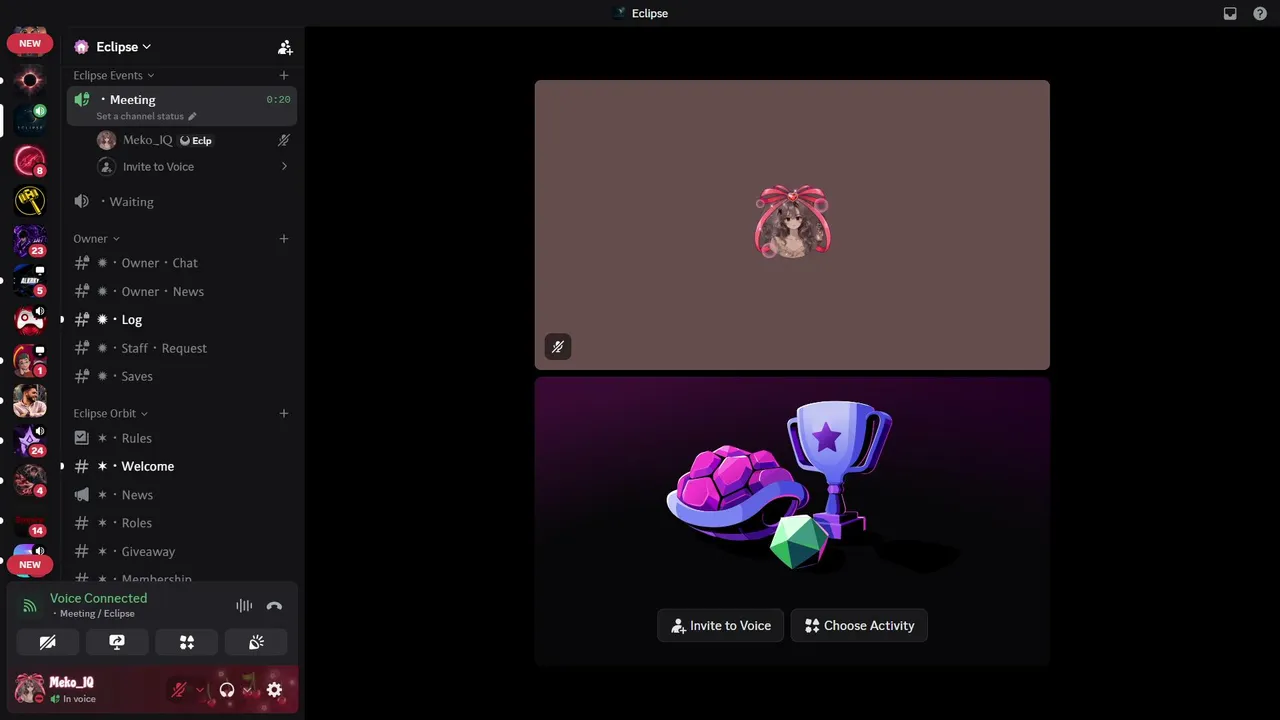Open the server icon with badge 4
Image resolution: width=1280 pixels, height=720 pixels.
(30, 481)
